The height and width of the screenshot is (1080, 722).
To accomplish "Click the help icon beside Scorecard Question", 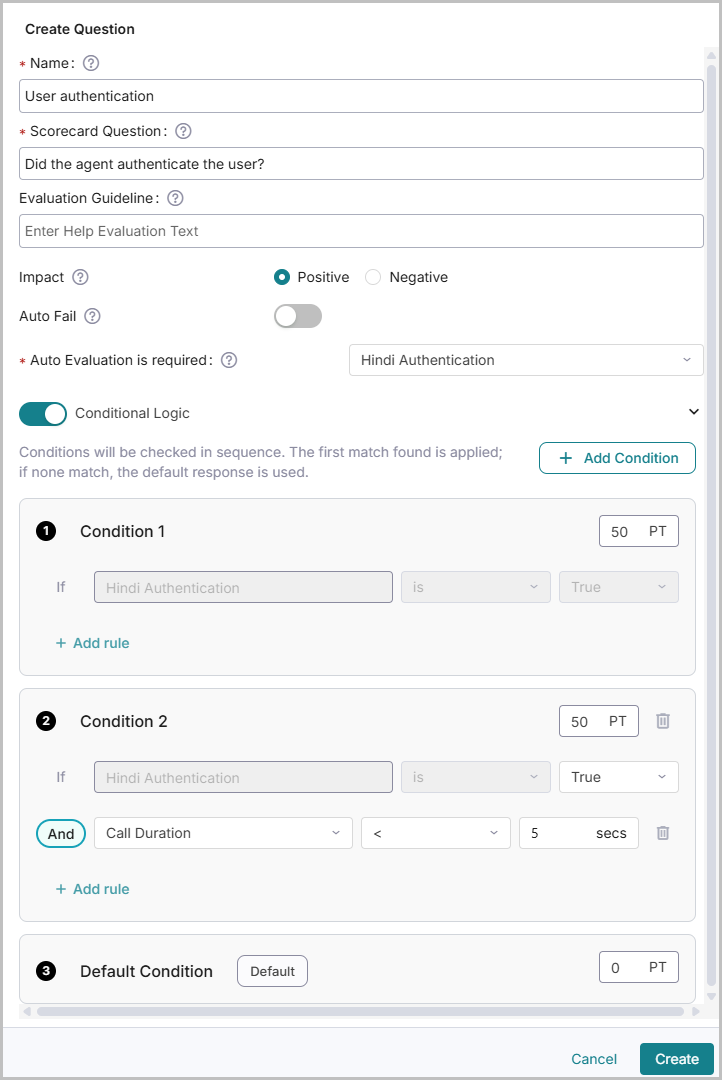I will [x=183, y=131].
